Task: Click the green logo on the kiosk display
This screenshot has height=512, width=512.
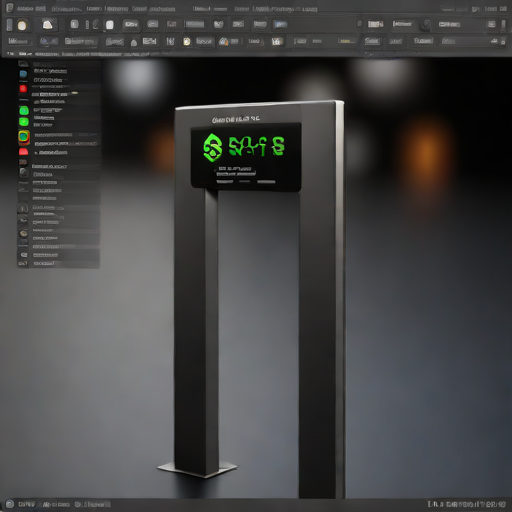Action: pyautogui.click(x=213, y=148)
